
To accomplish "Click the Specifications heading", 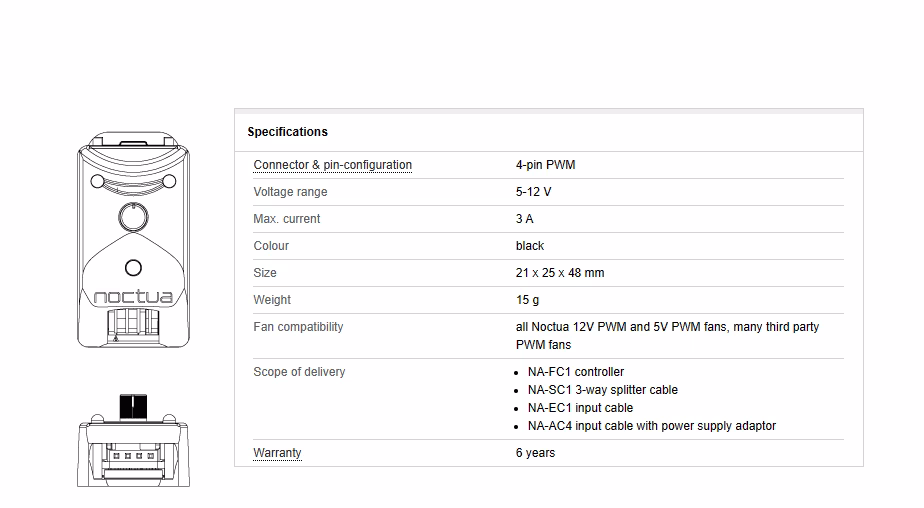I will click(x=288, y=132).
